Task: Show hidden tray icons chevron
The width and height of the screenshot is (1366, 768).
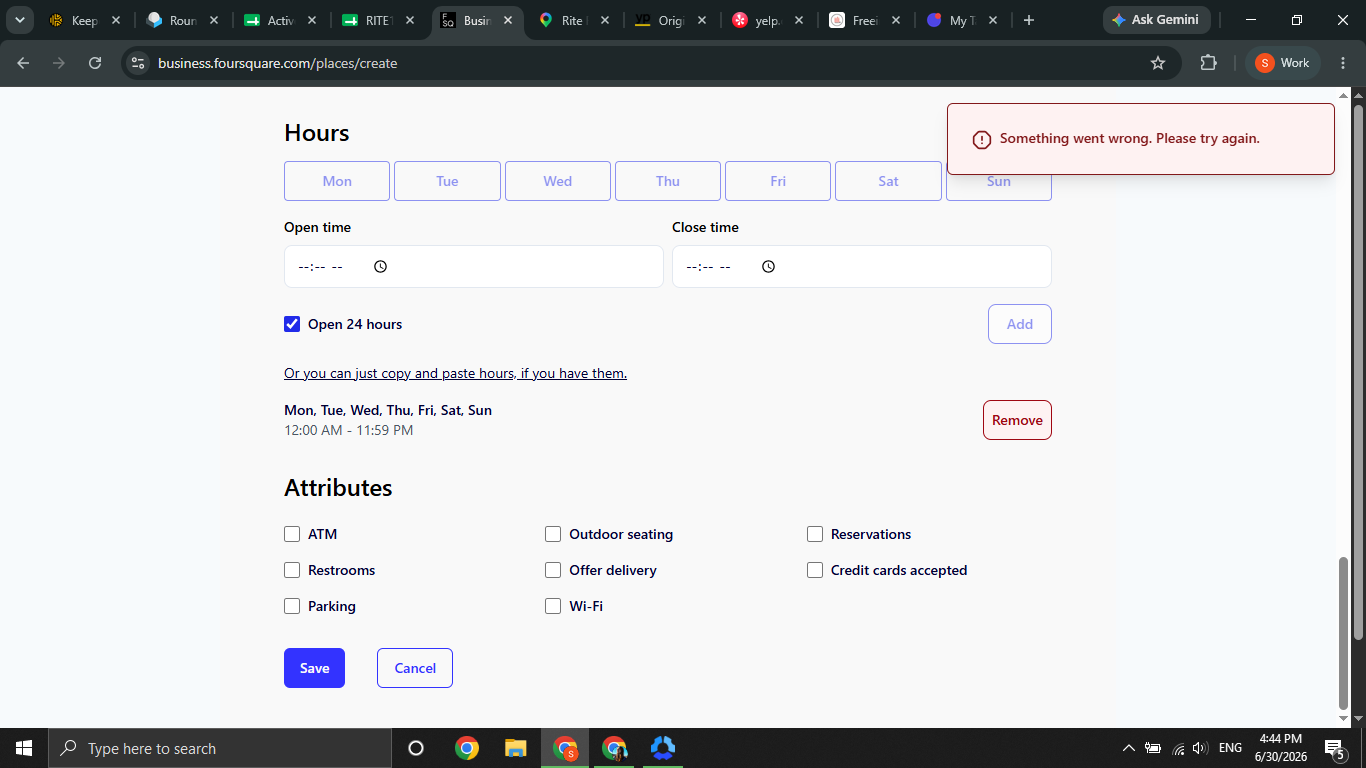Action: (x=1129, y=748)
